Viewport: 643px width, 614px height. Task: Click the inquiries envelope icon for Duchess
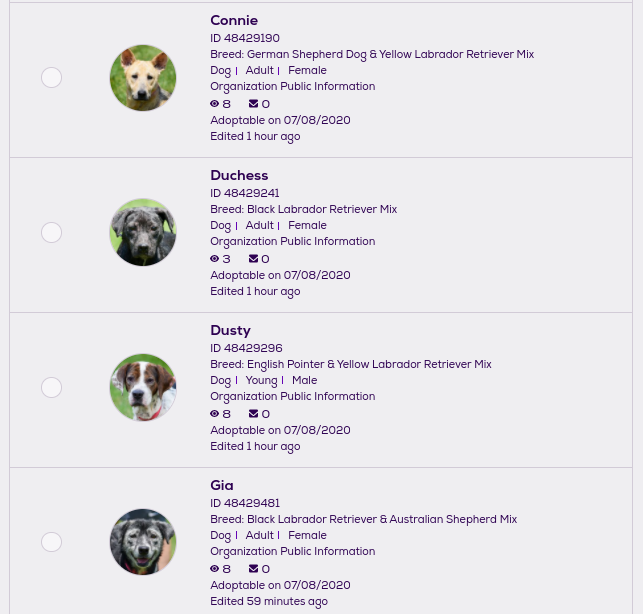(x=254, y=259)
